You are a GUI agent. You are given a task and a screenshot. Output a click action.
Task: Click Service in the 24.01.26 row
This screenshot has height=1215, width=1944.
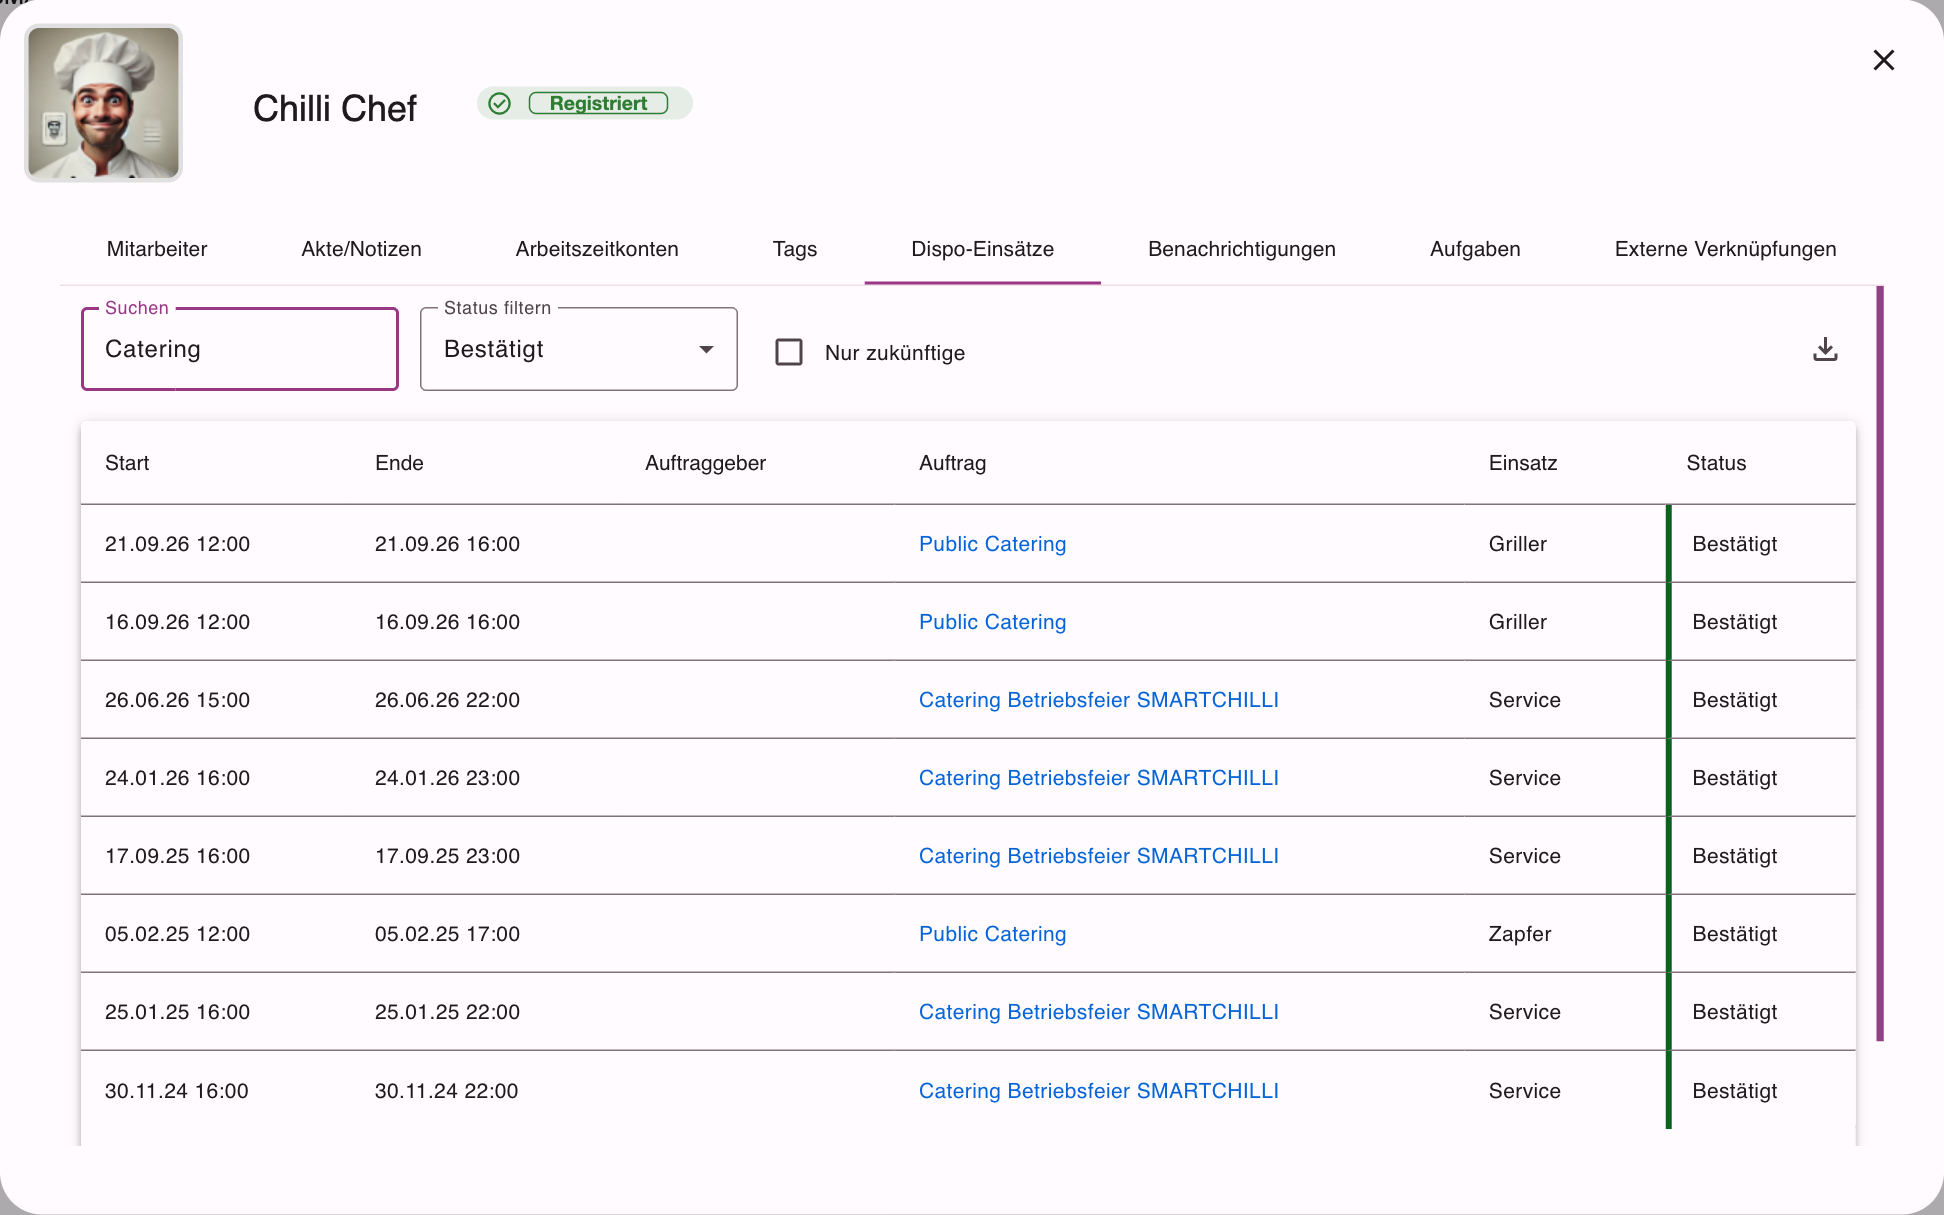[x=1524, y=778]
